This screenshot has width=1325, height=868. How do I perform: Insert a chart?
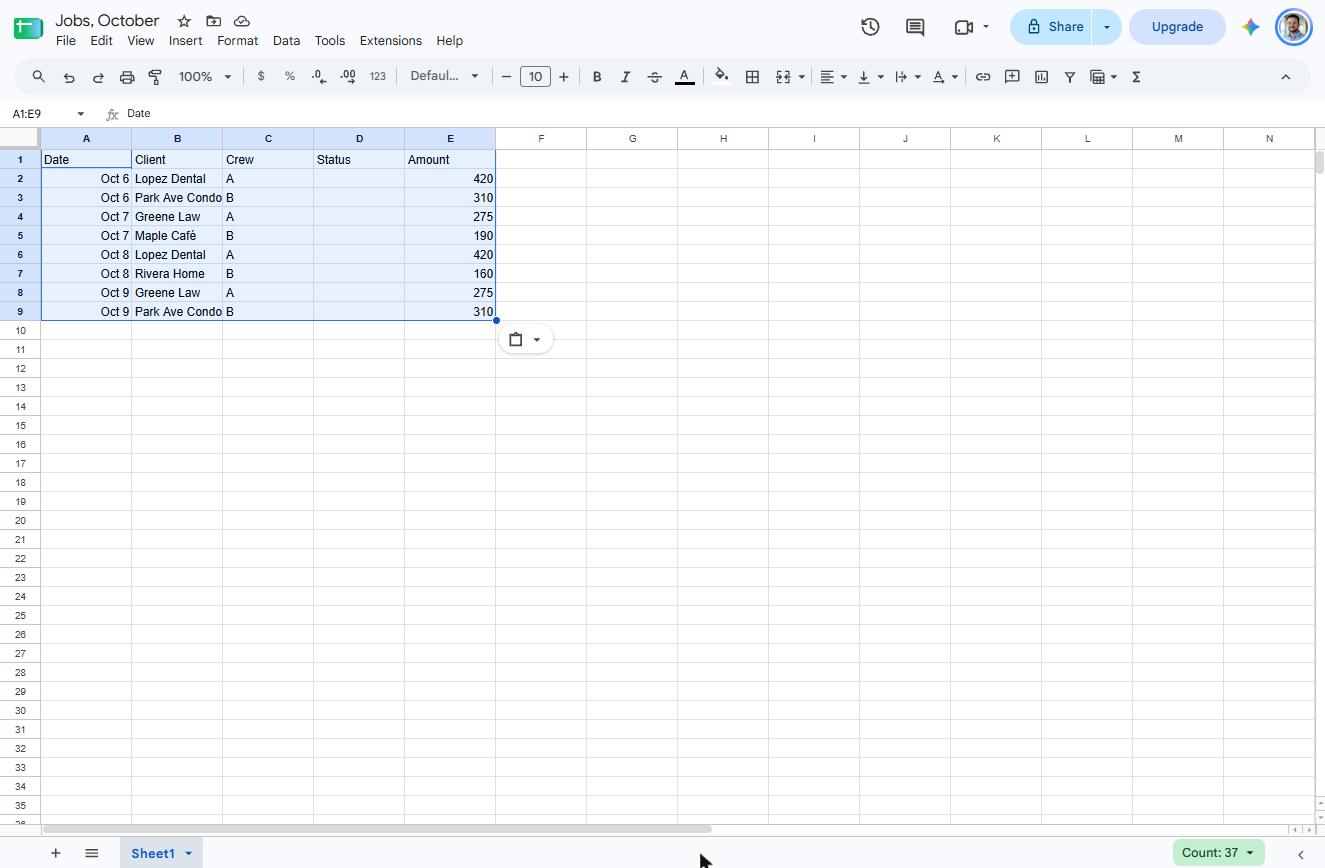pos(1041,77)
